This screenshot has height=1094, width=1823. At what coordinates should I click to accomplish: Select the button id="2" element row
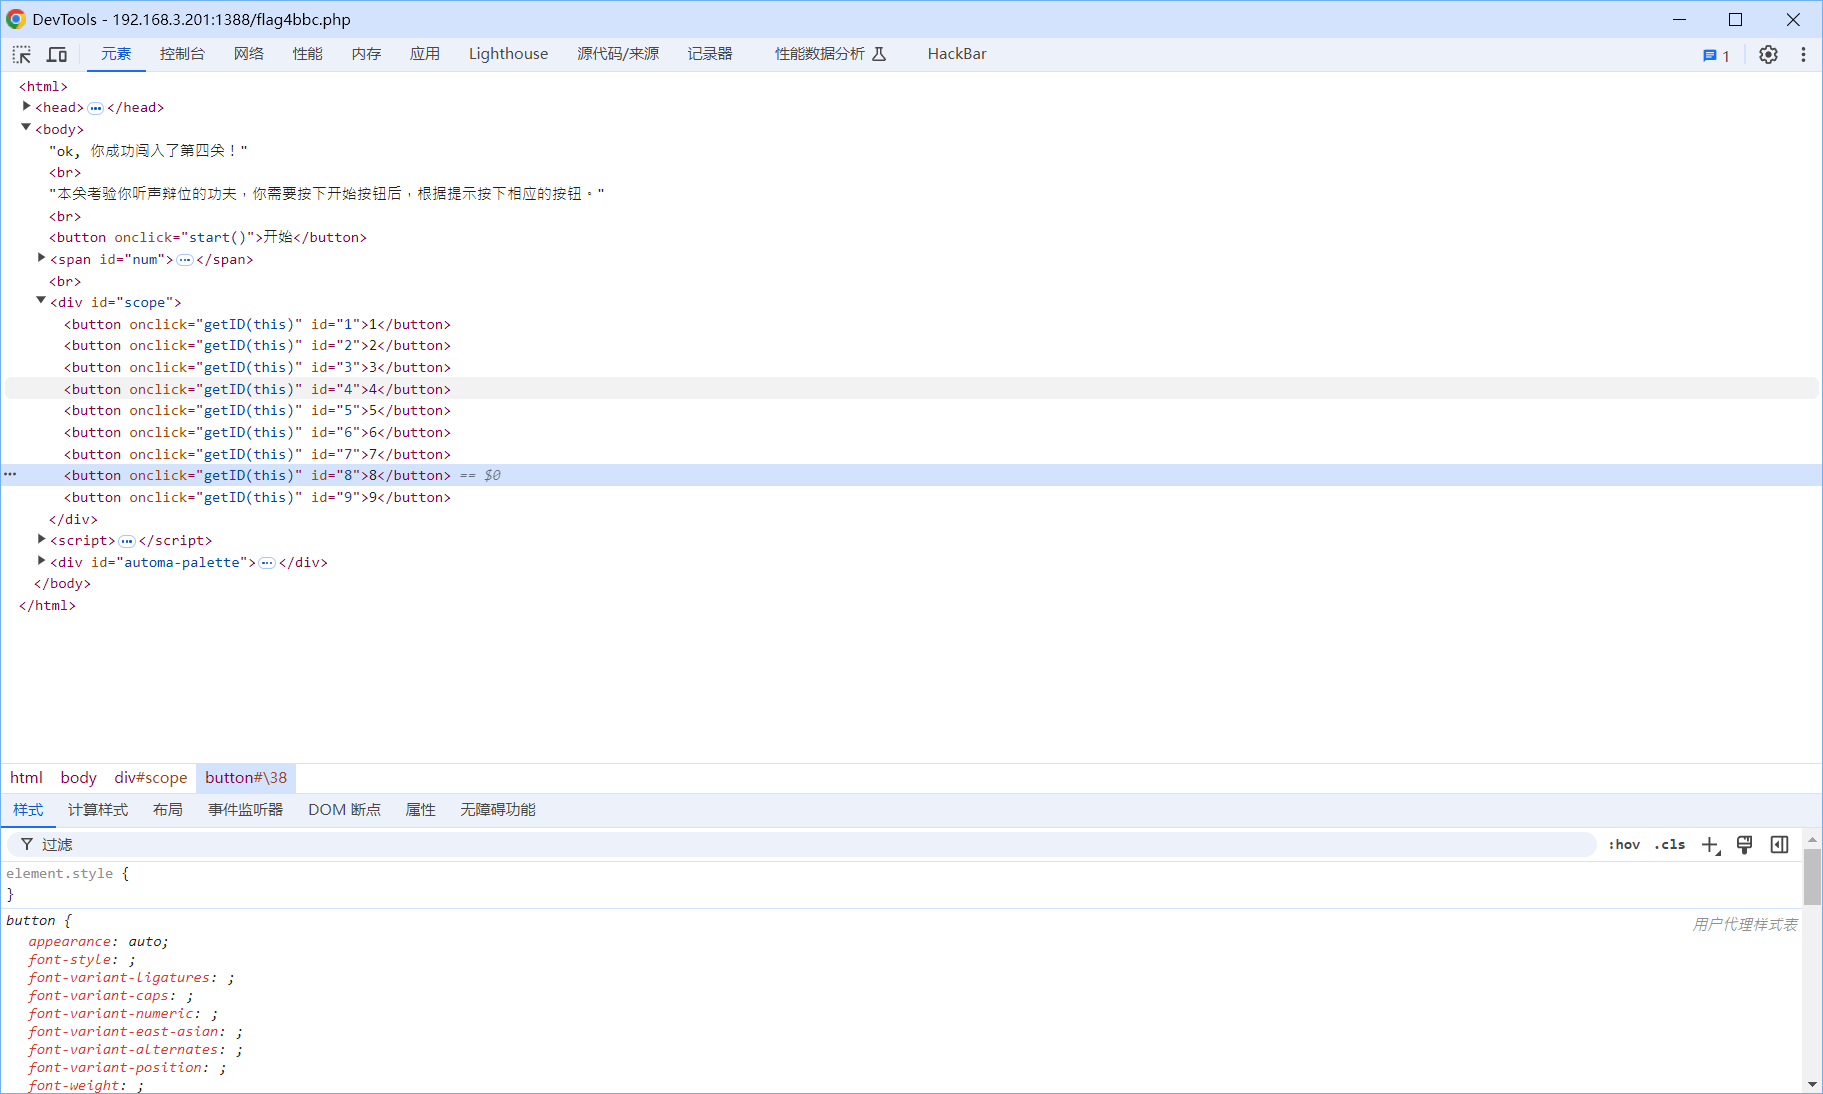point(258,346)
